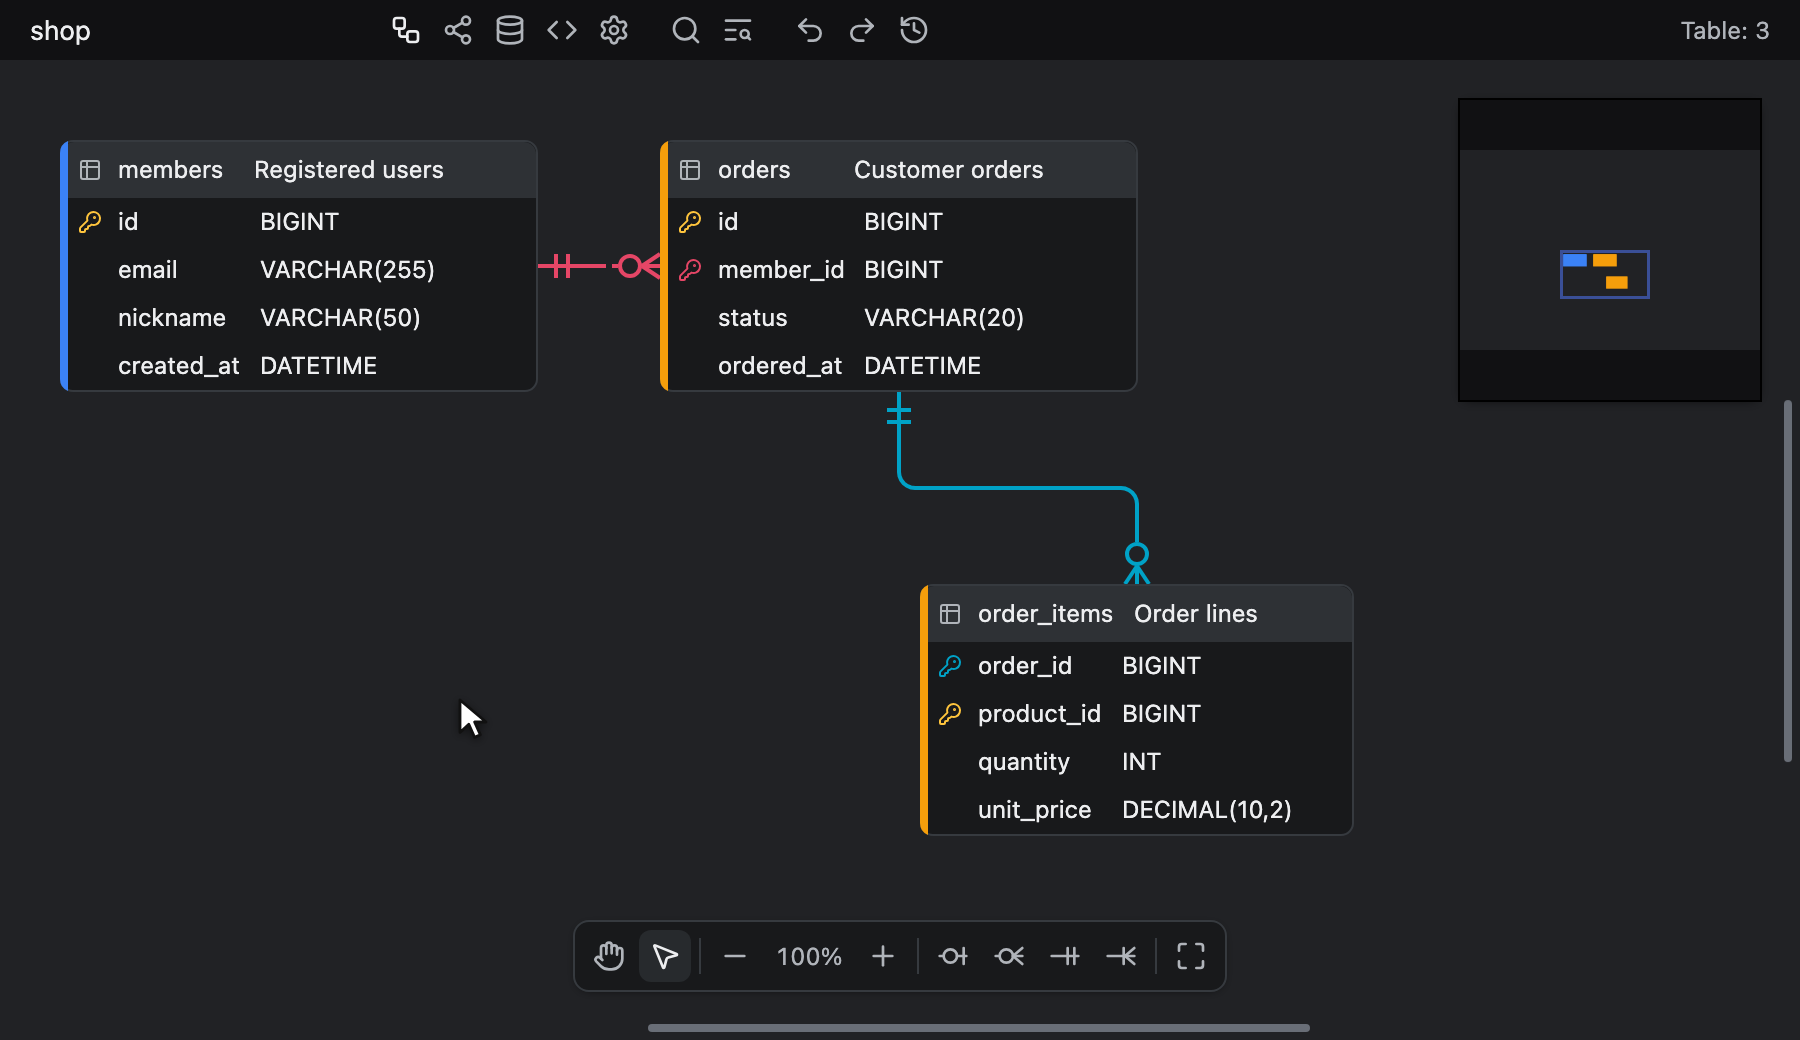Select the hand pan tool
The image size is (1800, 1040).
point(609,956)
